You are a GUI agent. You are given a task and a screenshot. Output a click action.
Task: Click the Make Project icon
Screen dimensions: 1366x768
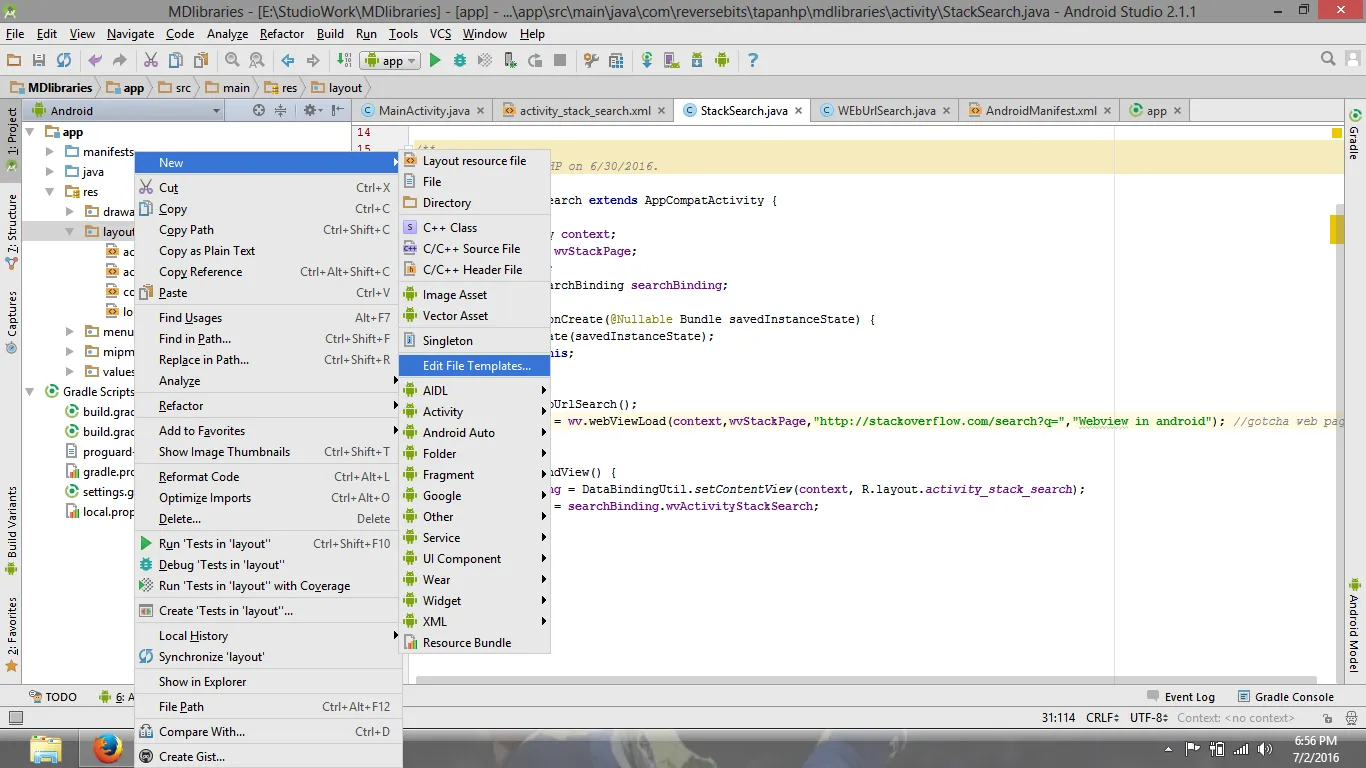coord(343,61)
